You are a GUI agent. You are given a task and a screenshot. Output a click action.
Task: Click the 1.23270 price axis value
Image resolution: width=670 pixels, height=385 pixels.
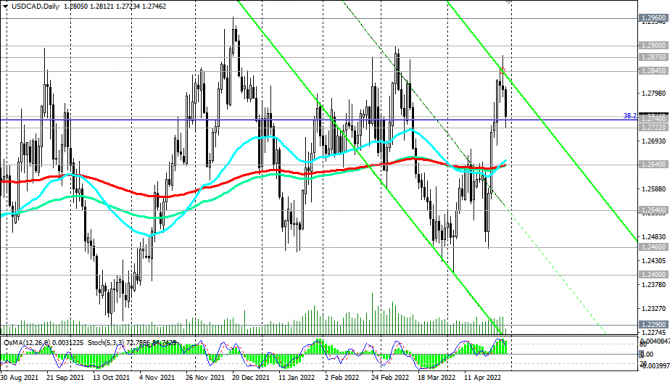coord(654,308)
